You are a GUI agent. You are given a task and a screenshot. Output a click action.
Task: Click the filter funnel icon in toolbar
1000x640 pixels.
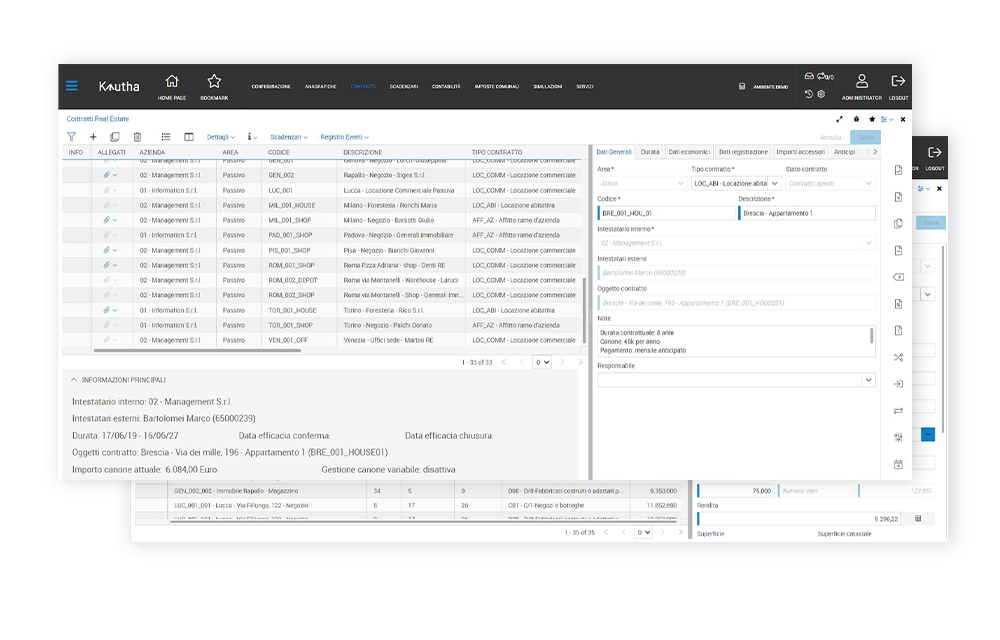tap(72, 136)
